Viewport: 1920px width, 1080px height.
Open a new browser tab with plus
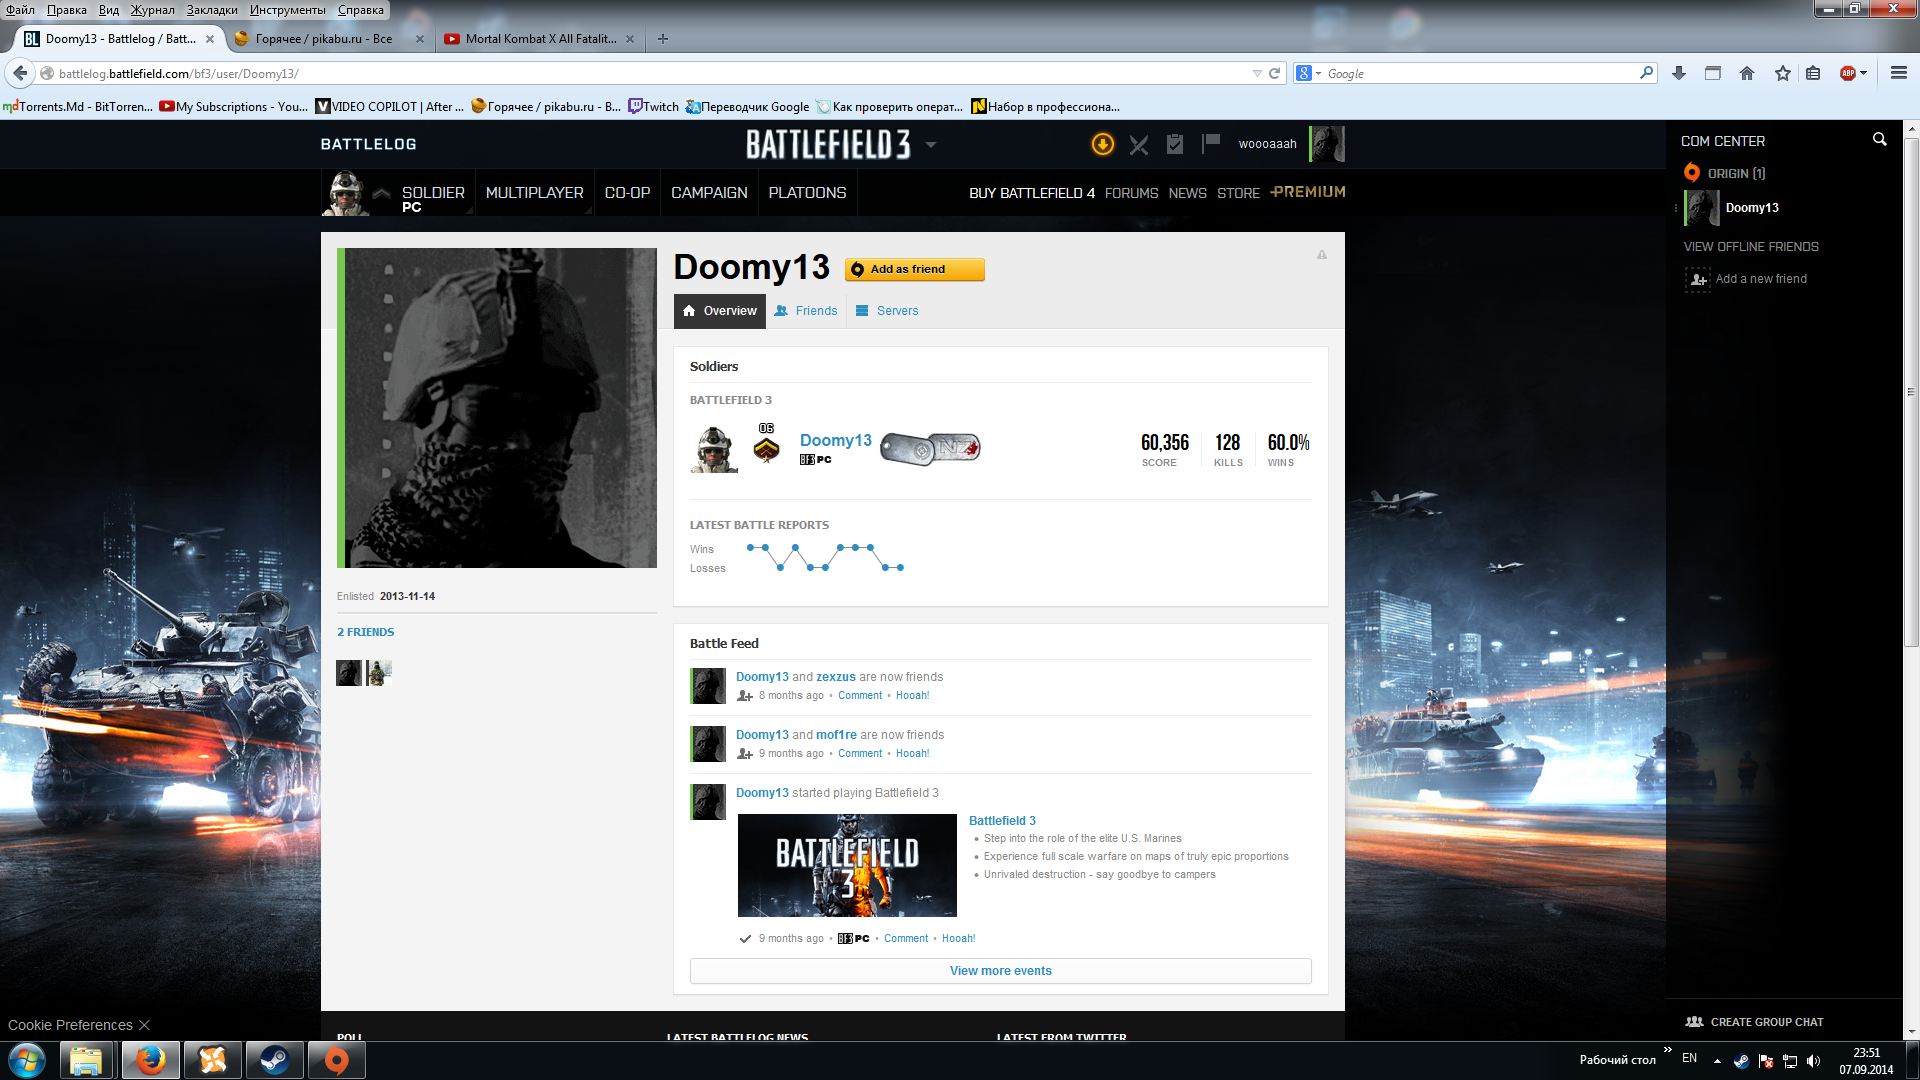point(662,39)
